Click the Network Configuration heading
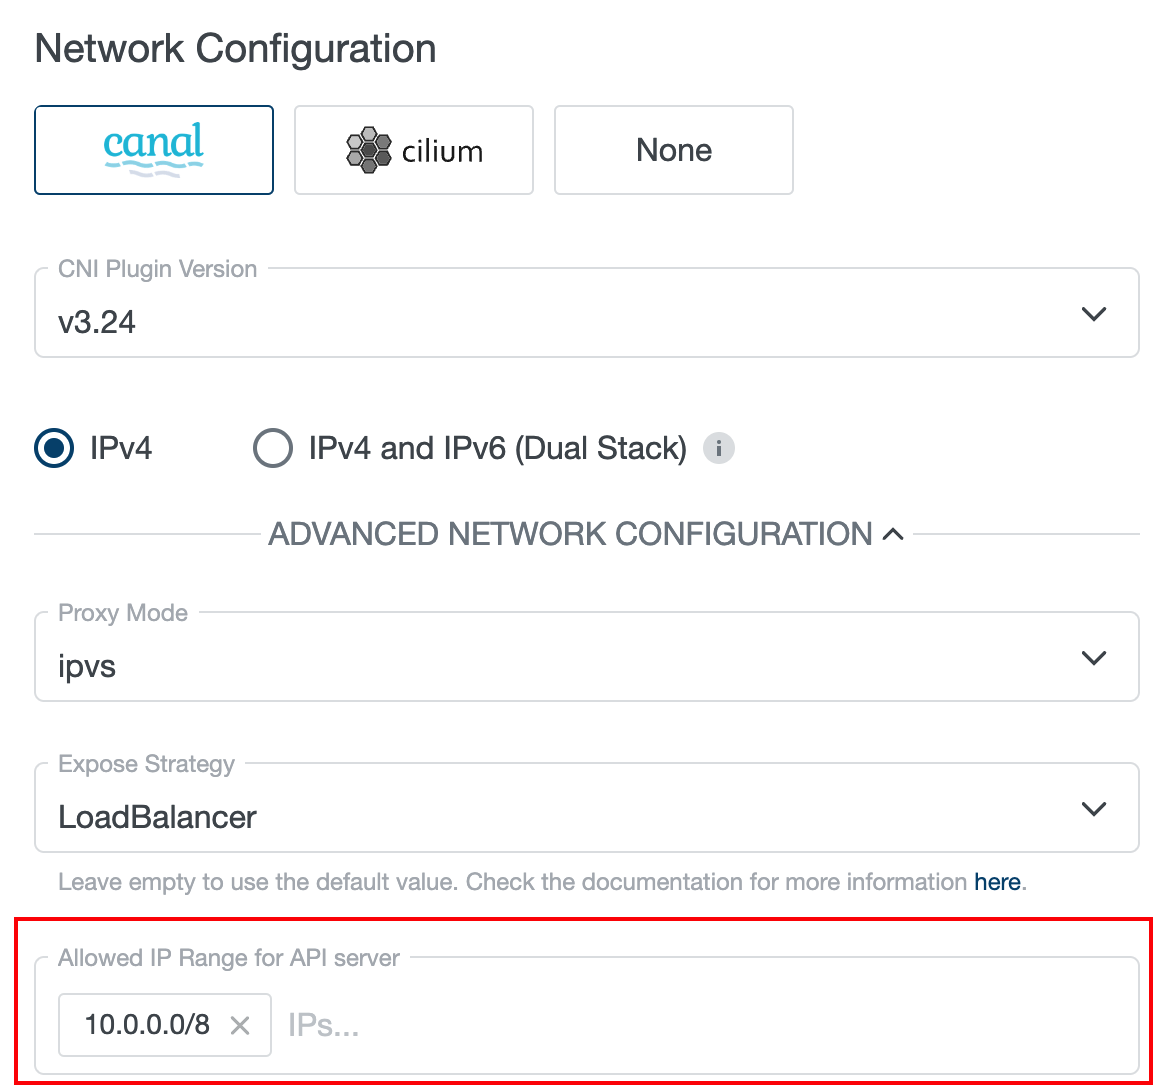This screenshot has width=1170, height=1090. tap(235, 48)
